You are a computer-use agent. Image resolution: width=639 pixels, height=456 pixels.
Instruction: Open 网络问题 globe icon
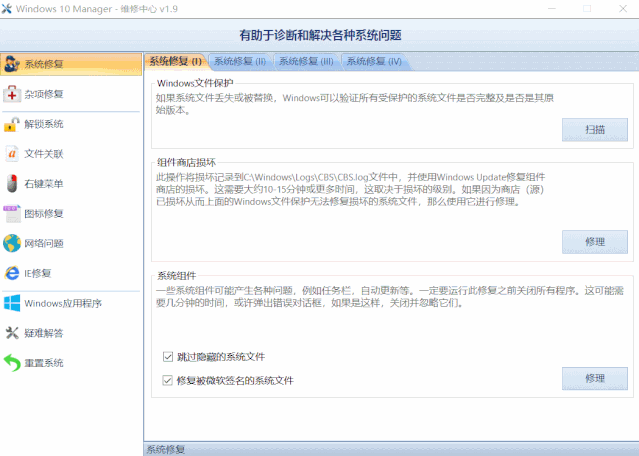(x=12, y=243)
